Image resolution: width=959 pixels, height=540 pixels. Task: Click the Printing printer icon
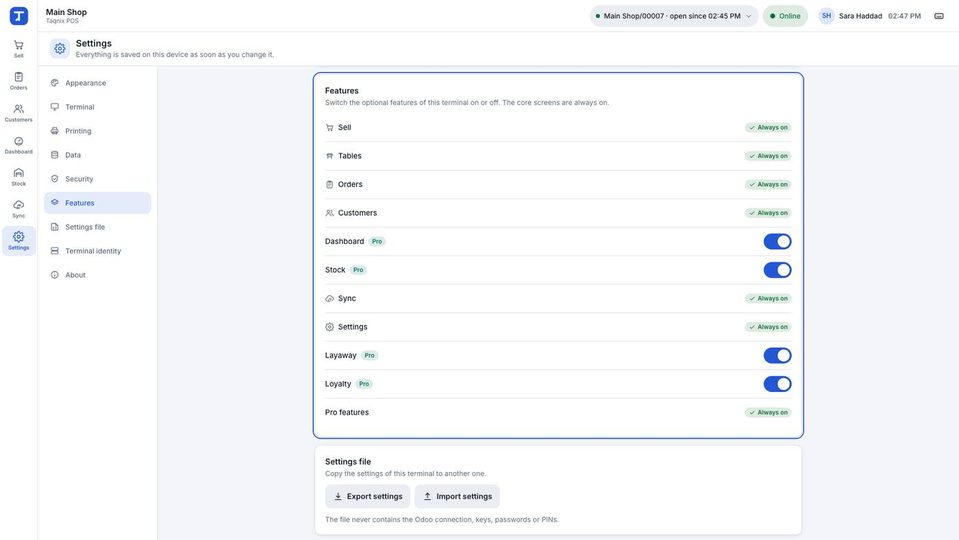54,131
